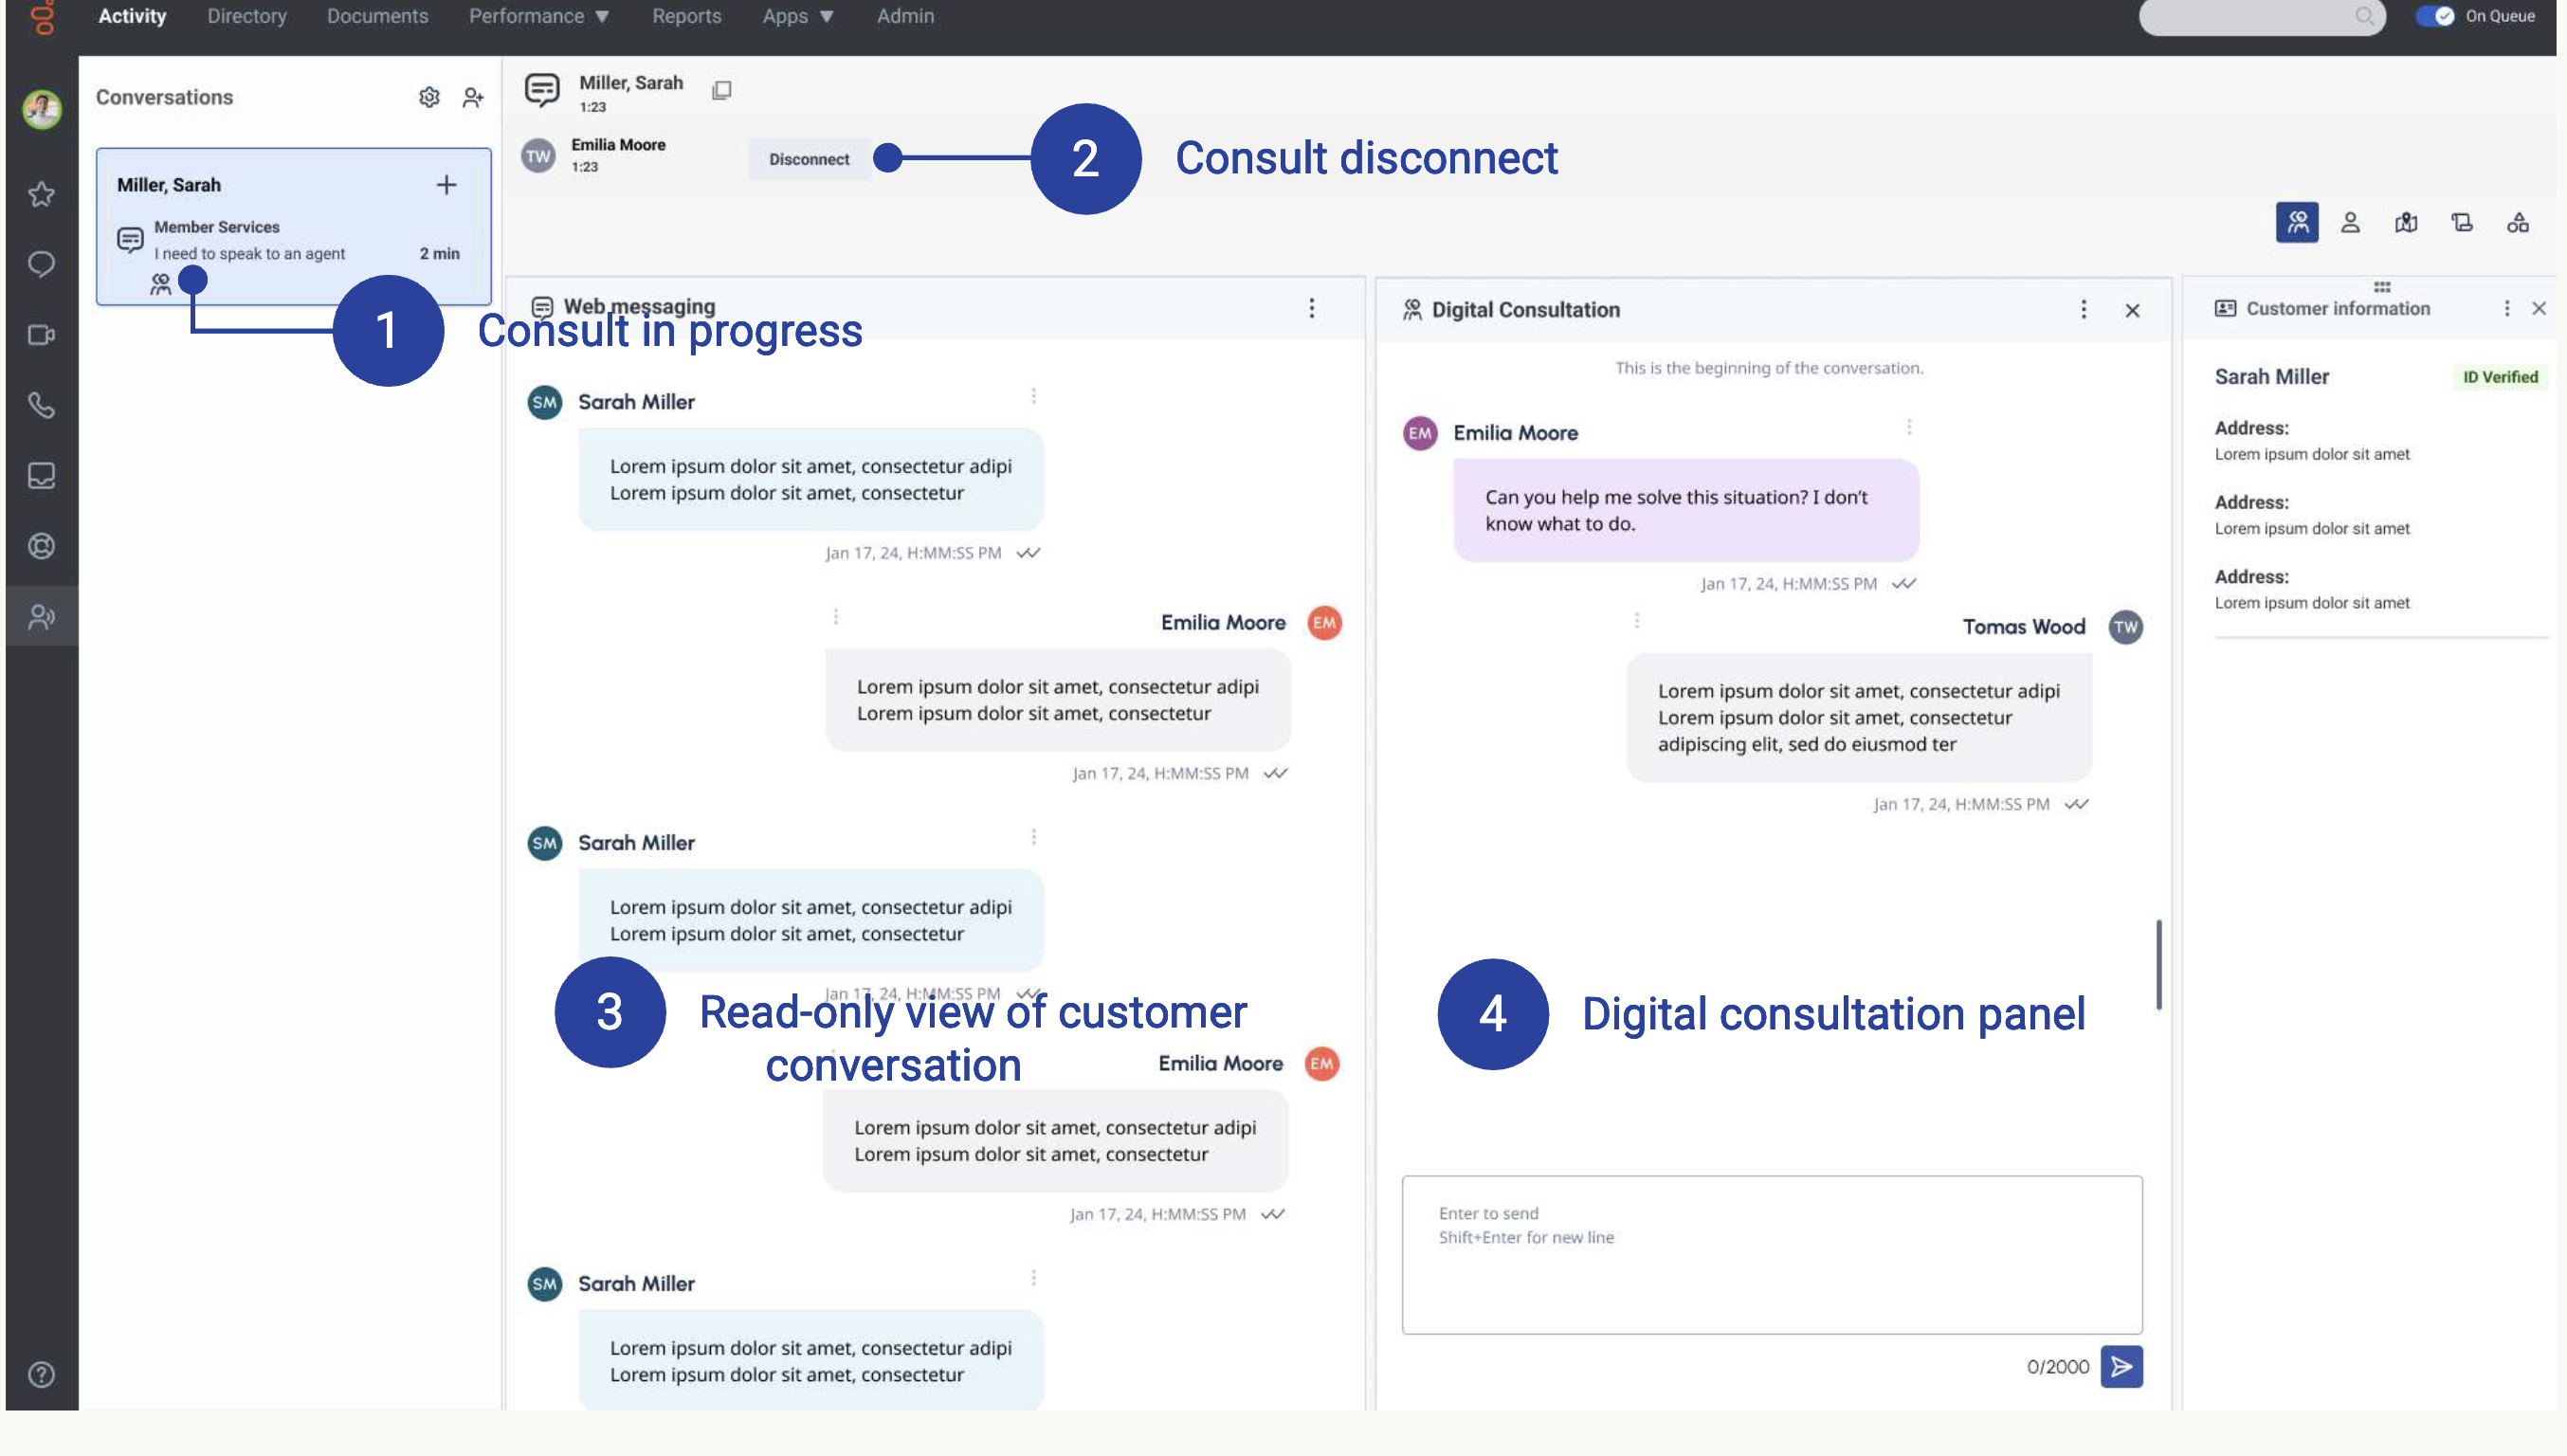The width and height of the screenshot is (2567, 1456).
Task: Expand the Performance dropdown menu
Action: (539, 16)
